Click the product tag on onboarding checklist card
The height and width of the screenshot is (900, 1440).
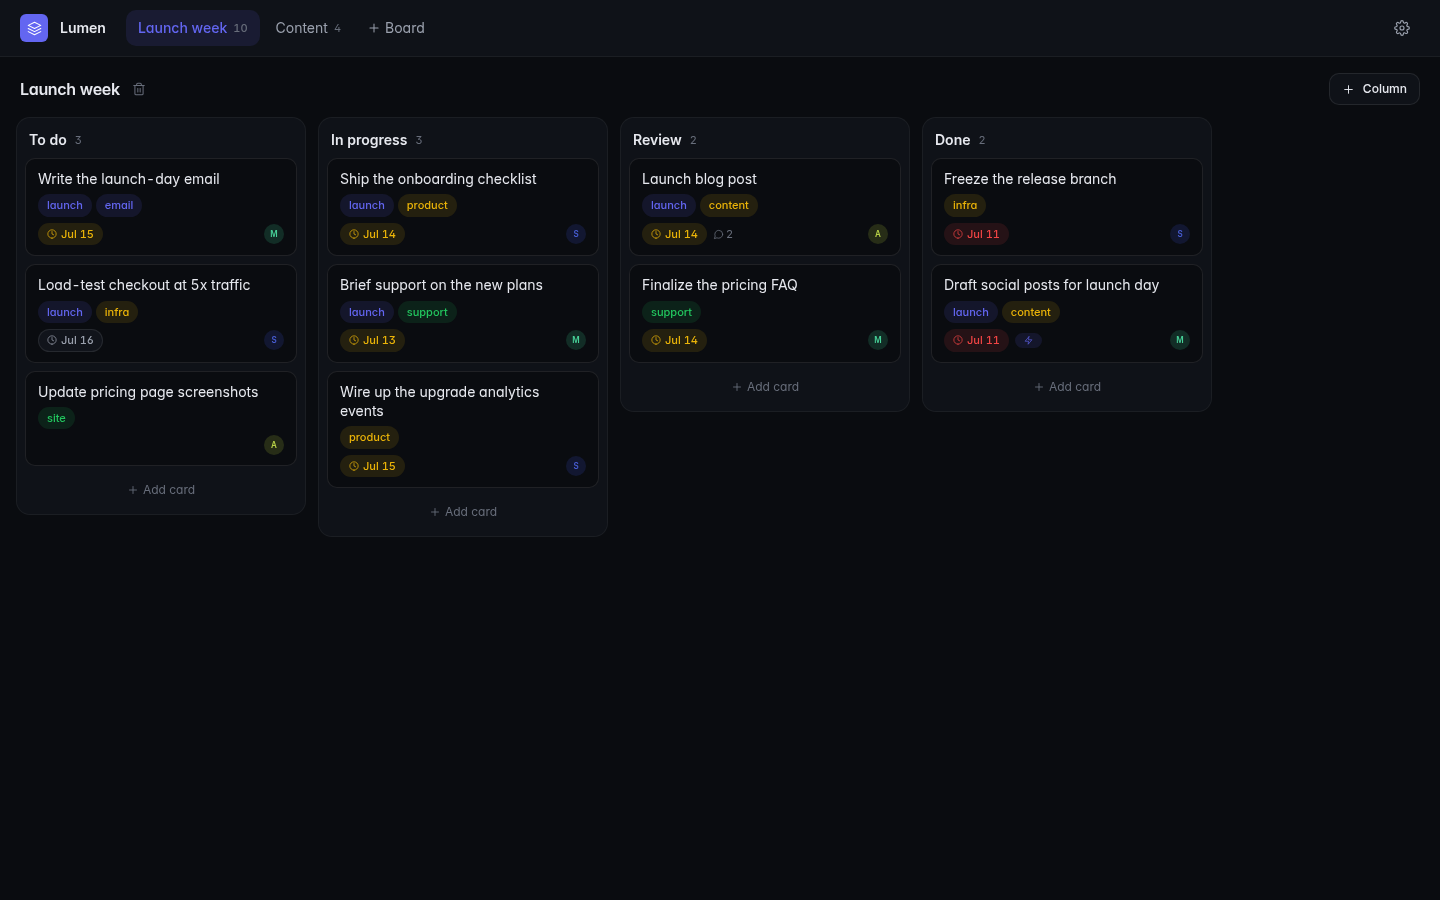click(x=427, y=205)
